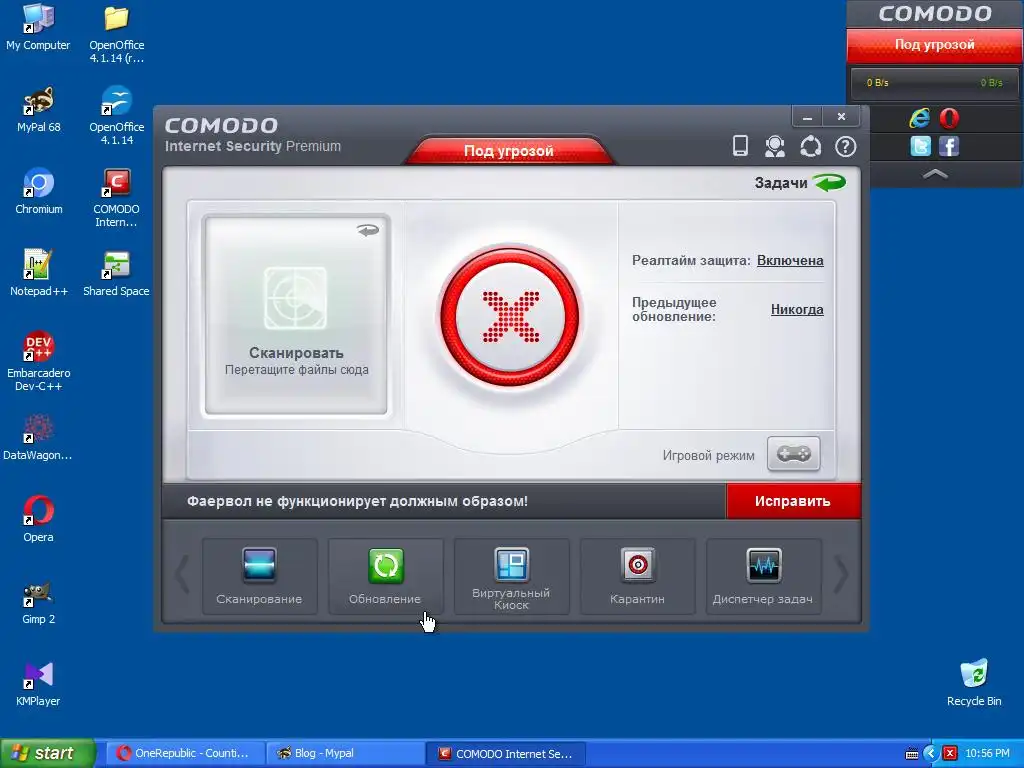Select DataWagon desktop icon
This screenshot has height=768, width=1024.
click(x=38, y=438)
